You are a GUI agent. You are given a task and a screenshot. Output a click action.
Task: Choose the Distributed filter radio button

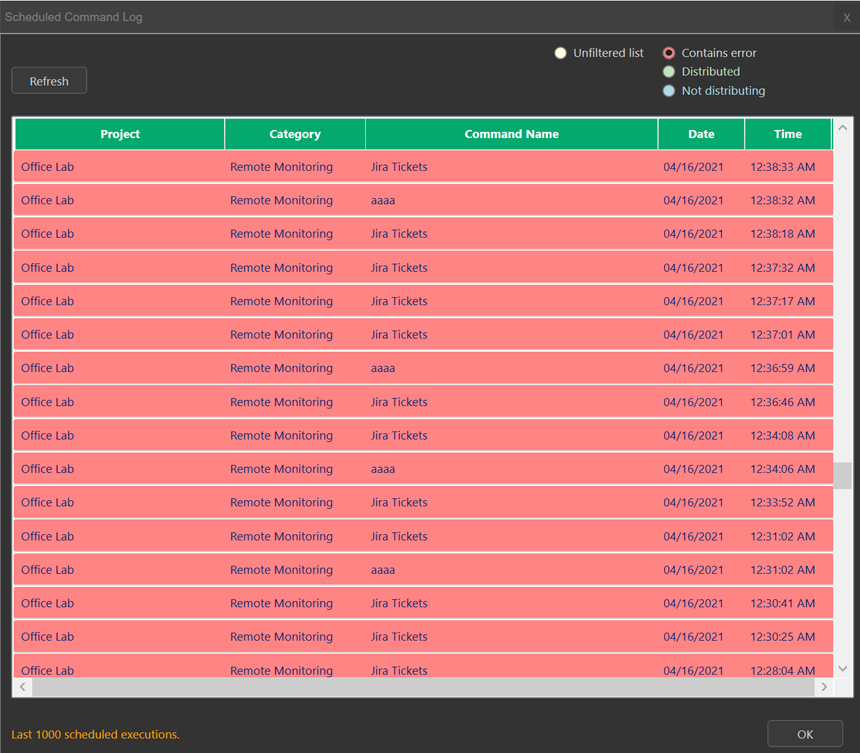[x=669, y=72]
